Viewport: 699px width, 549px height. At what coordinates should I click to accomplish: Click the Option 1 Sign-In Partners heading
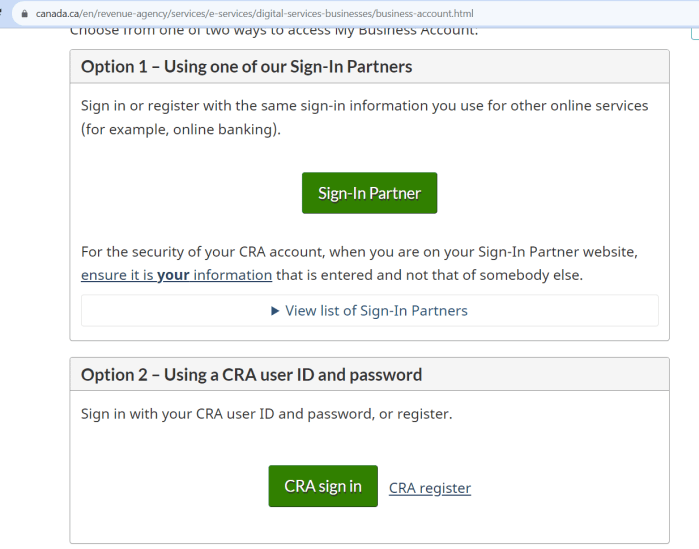tap(246, 67)
